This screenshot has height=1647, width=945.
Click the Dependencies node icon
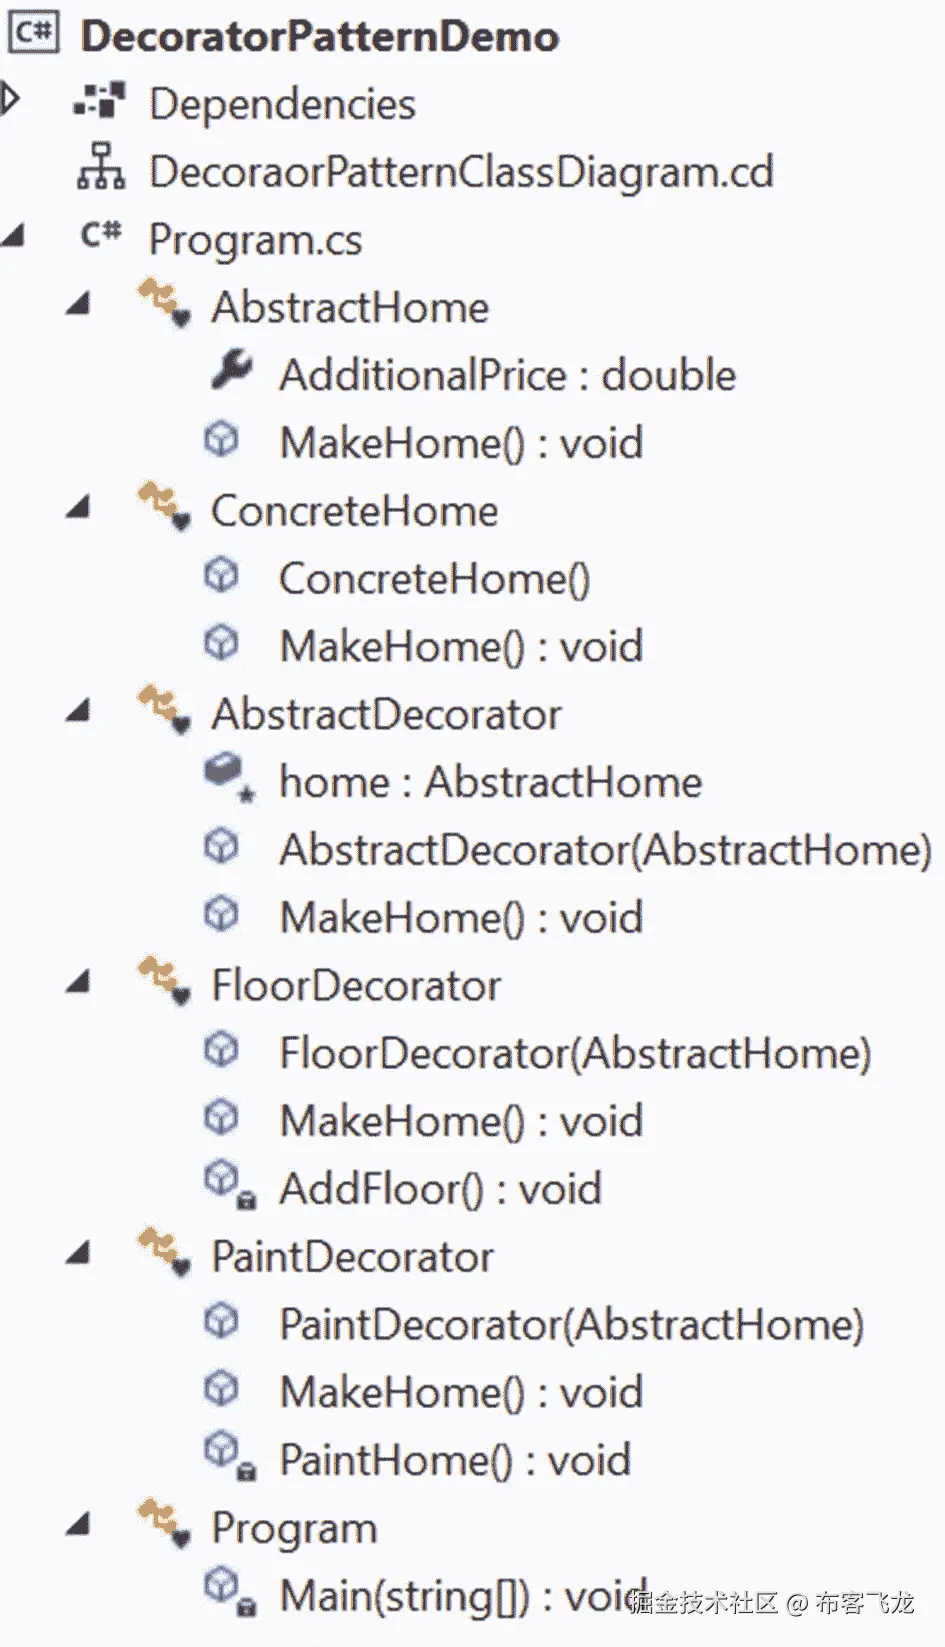pyautogui.click(x=100, y=102)
